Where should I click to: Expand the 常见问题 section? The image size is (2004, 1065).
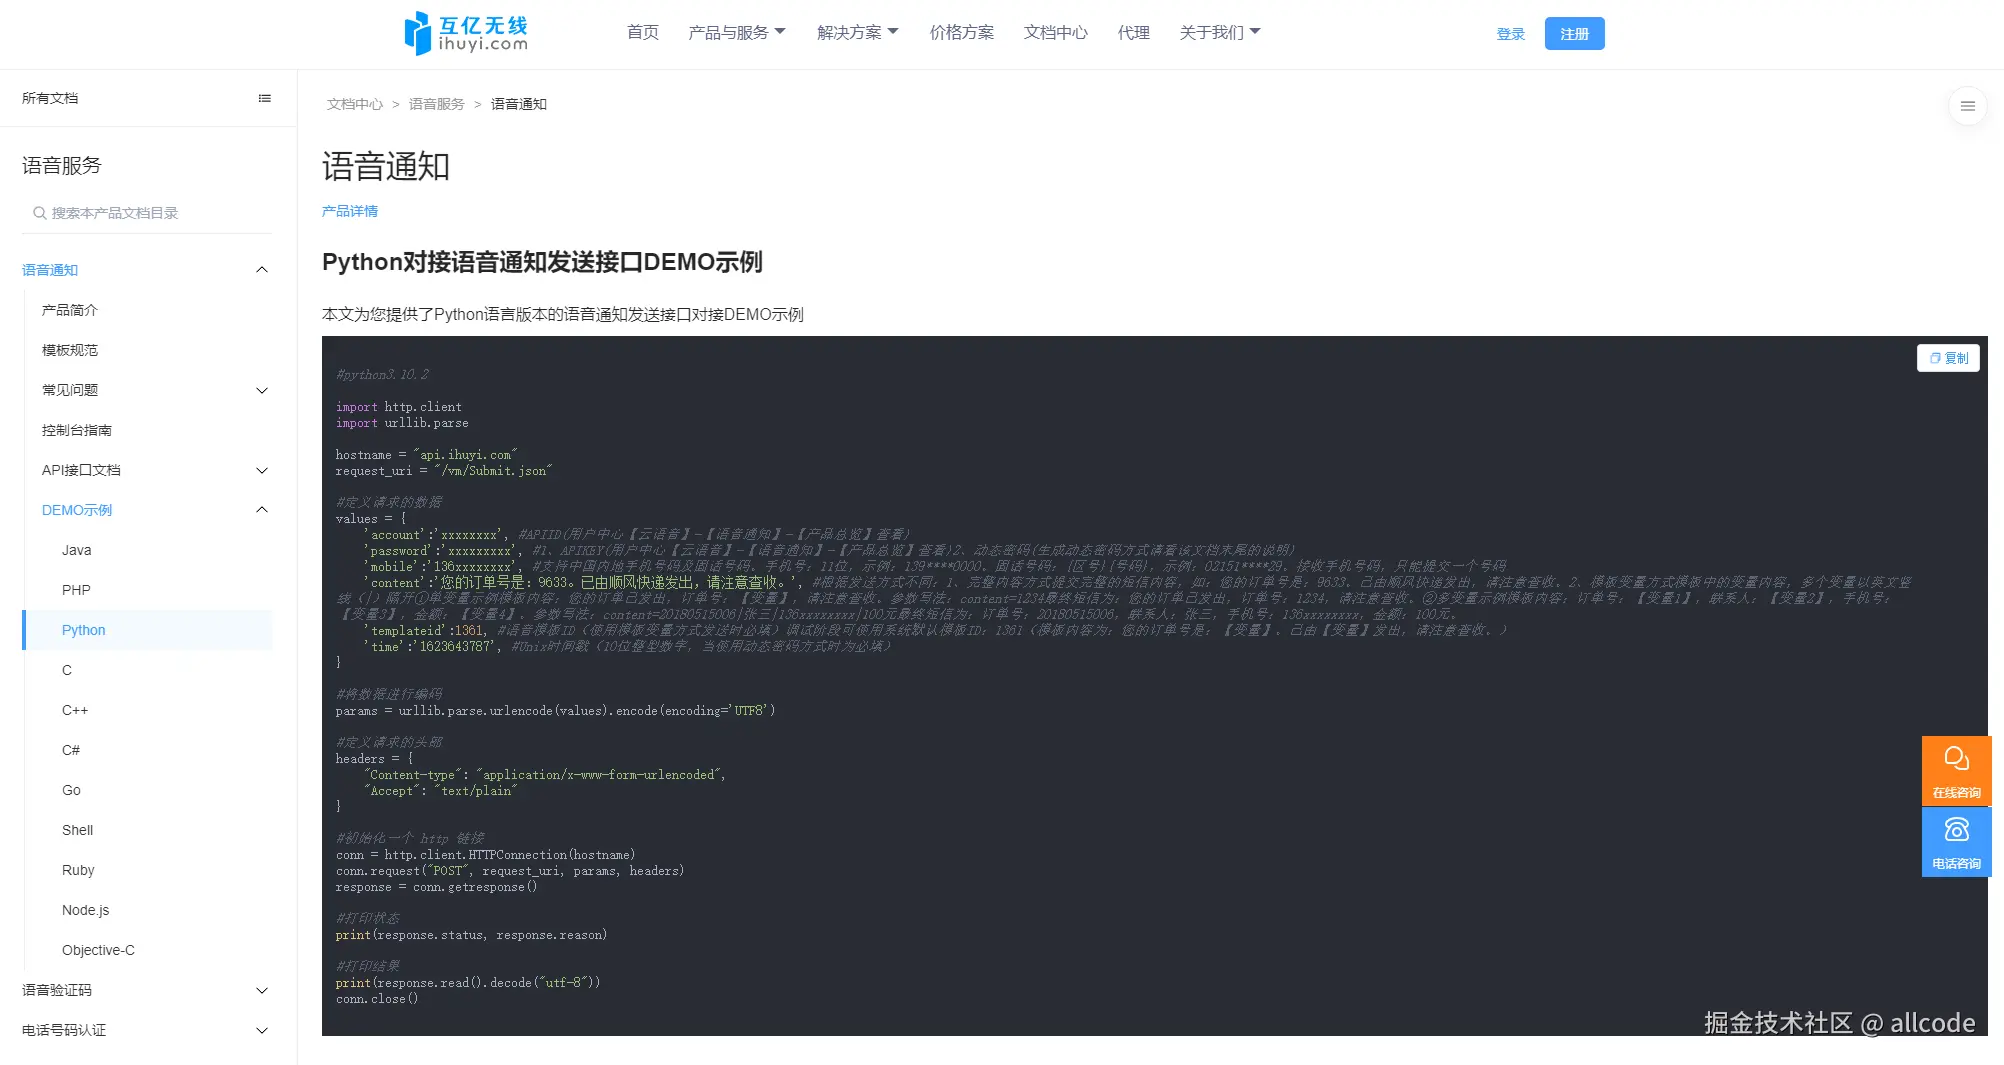(262, 390)
